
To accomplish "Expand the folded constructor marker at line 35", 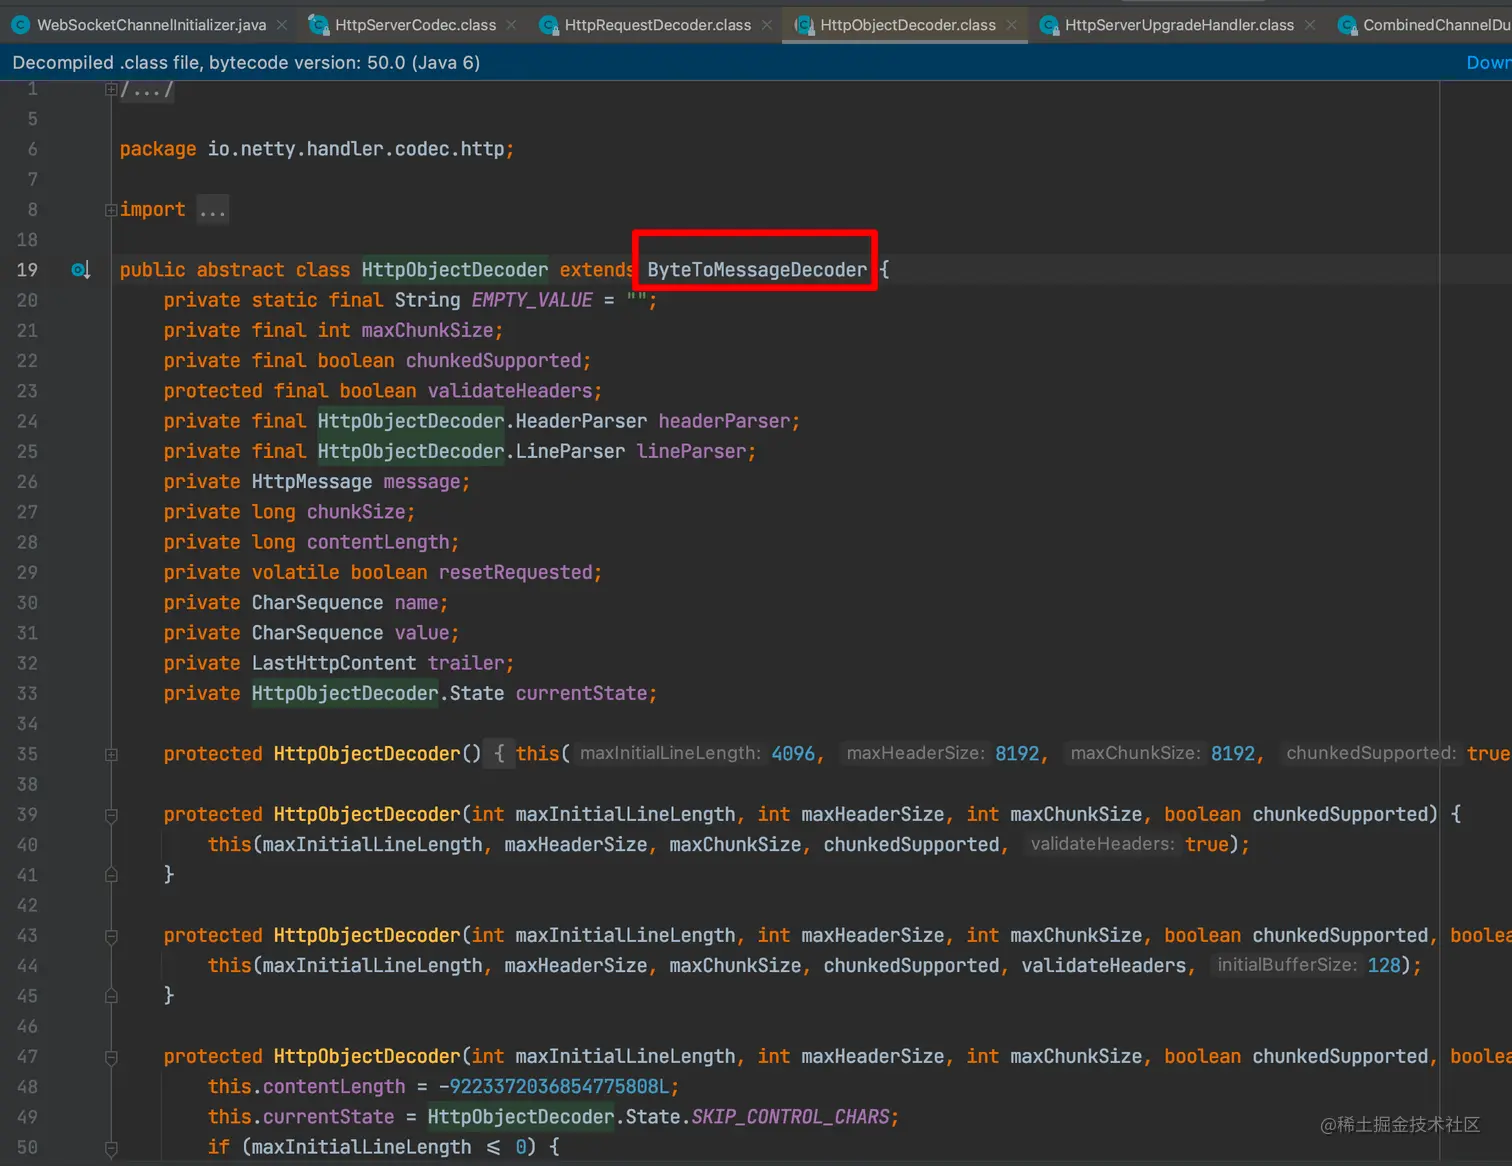I will pos(111,754).
